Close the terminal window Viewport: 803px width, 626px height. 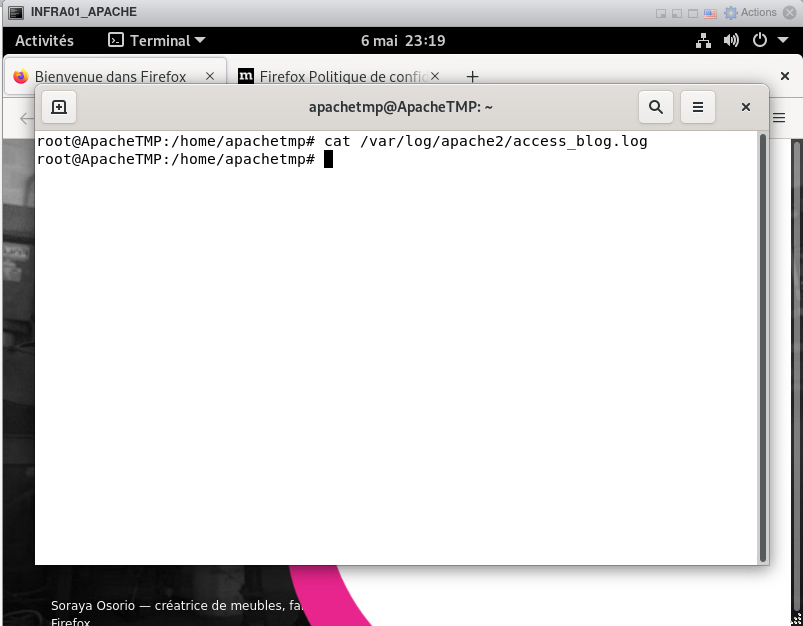[746, 107]
